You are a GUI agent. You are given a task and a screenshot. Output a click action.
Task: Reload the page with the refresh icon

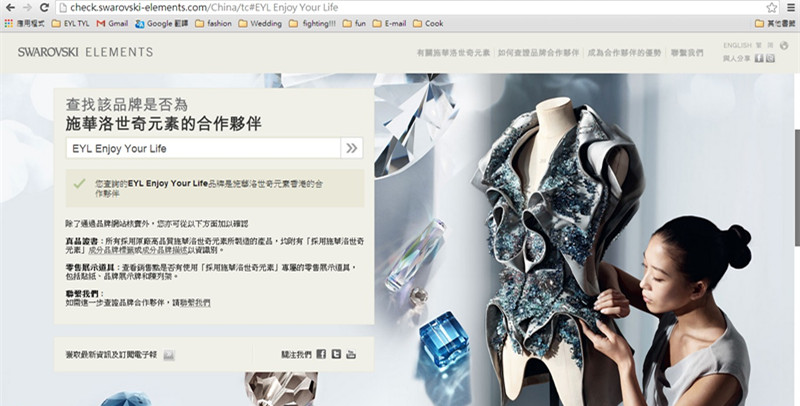[x=44, y=8]
